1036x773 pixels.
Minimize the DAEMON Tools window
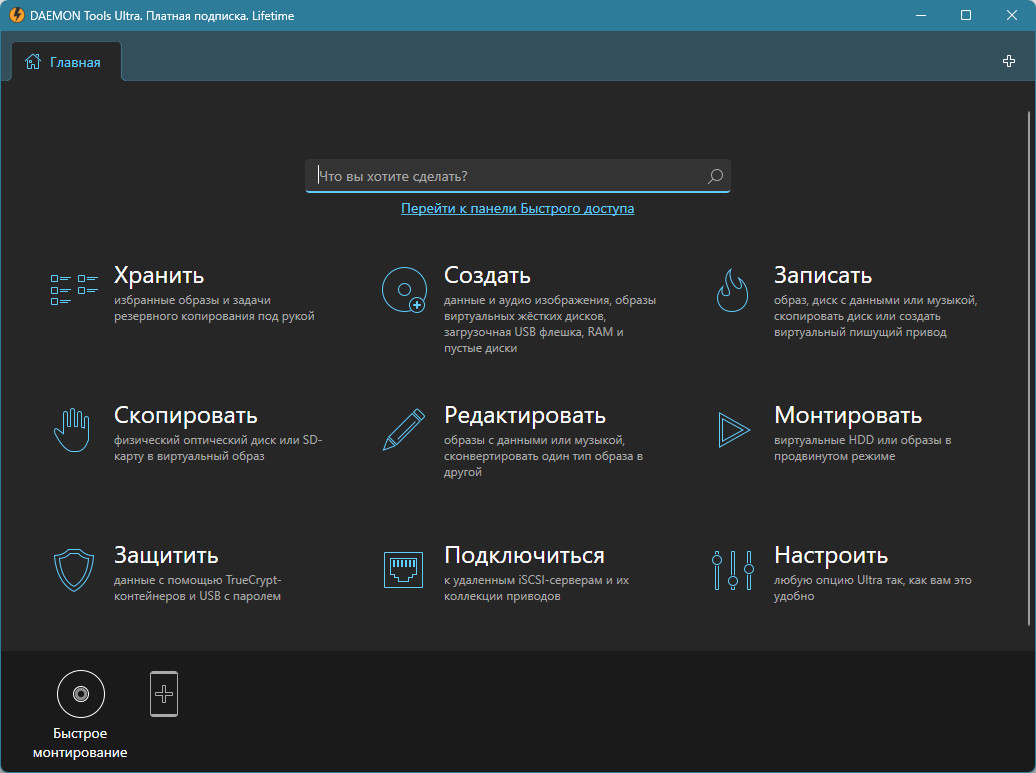click(x=921, y=15)
